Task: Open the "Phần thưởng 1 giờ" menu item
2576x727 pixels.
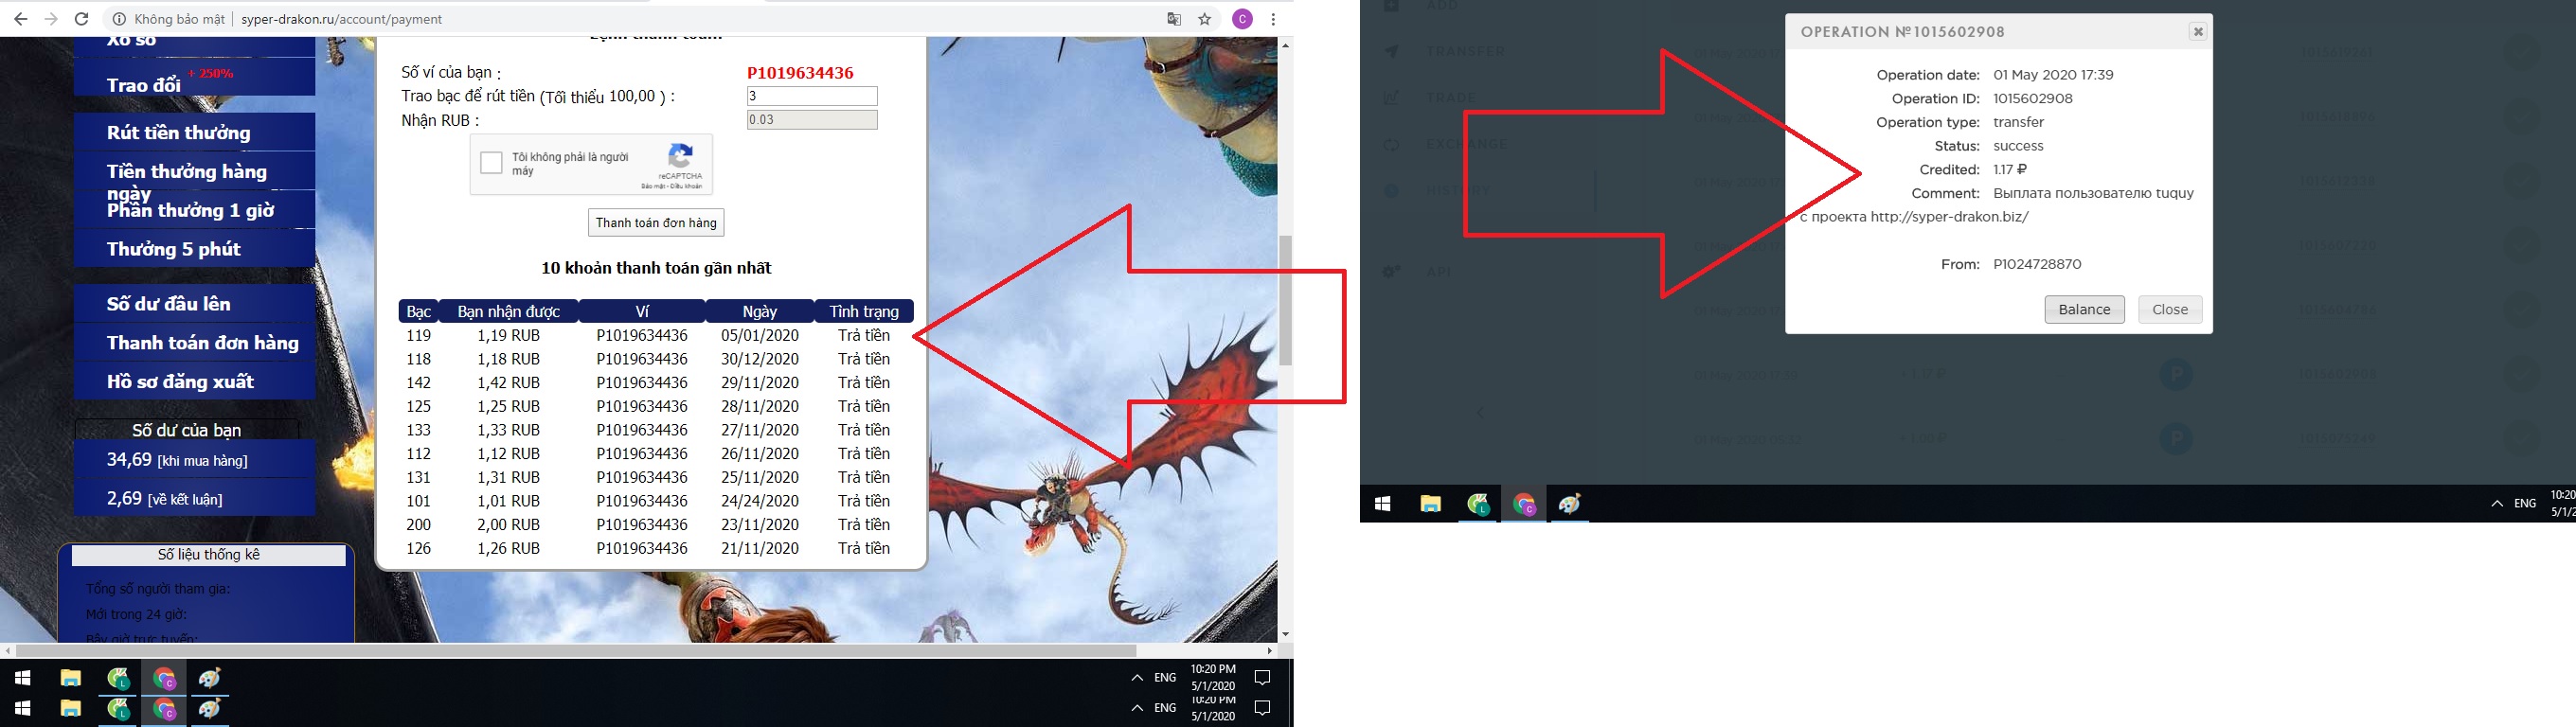Action: tap(194, 210)
